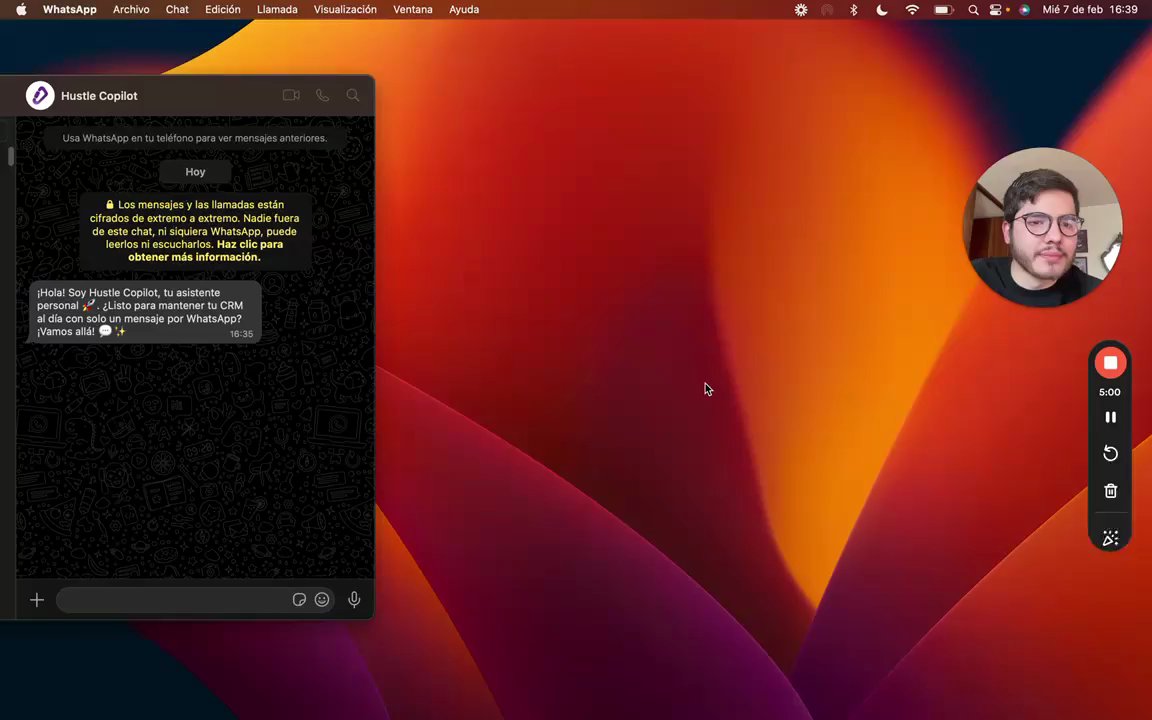Open Bluetooth status in menu bar
This screenshot has width=1152, height=720.
pos(854,10)
